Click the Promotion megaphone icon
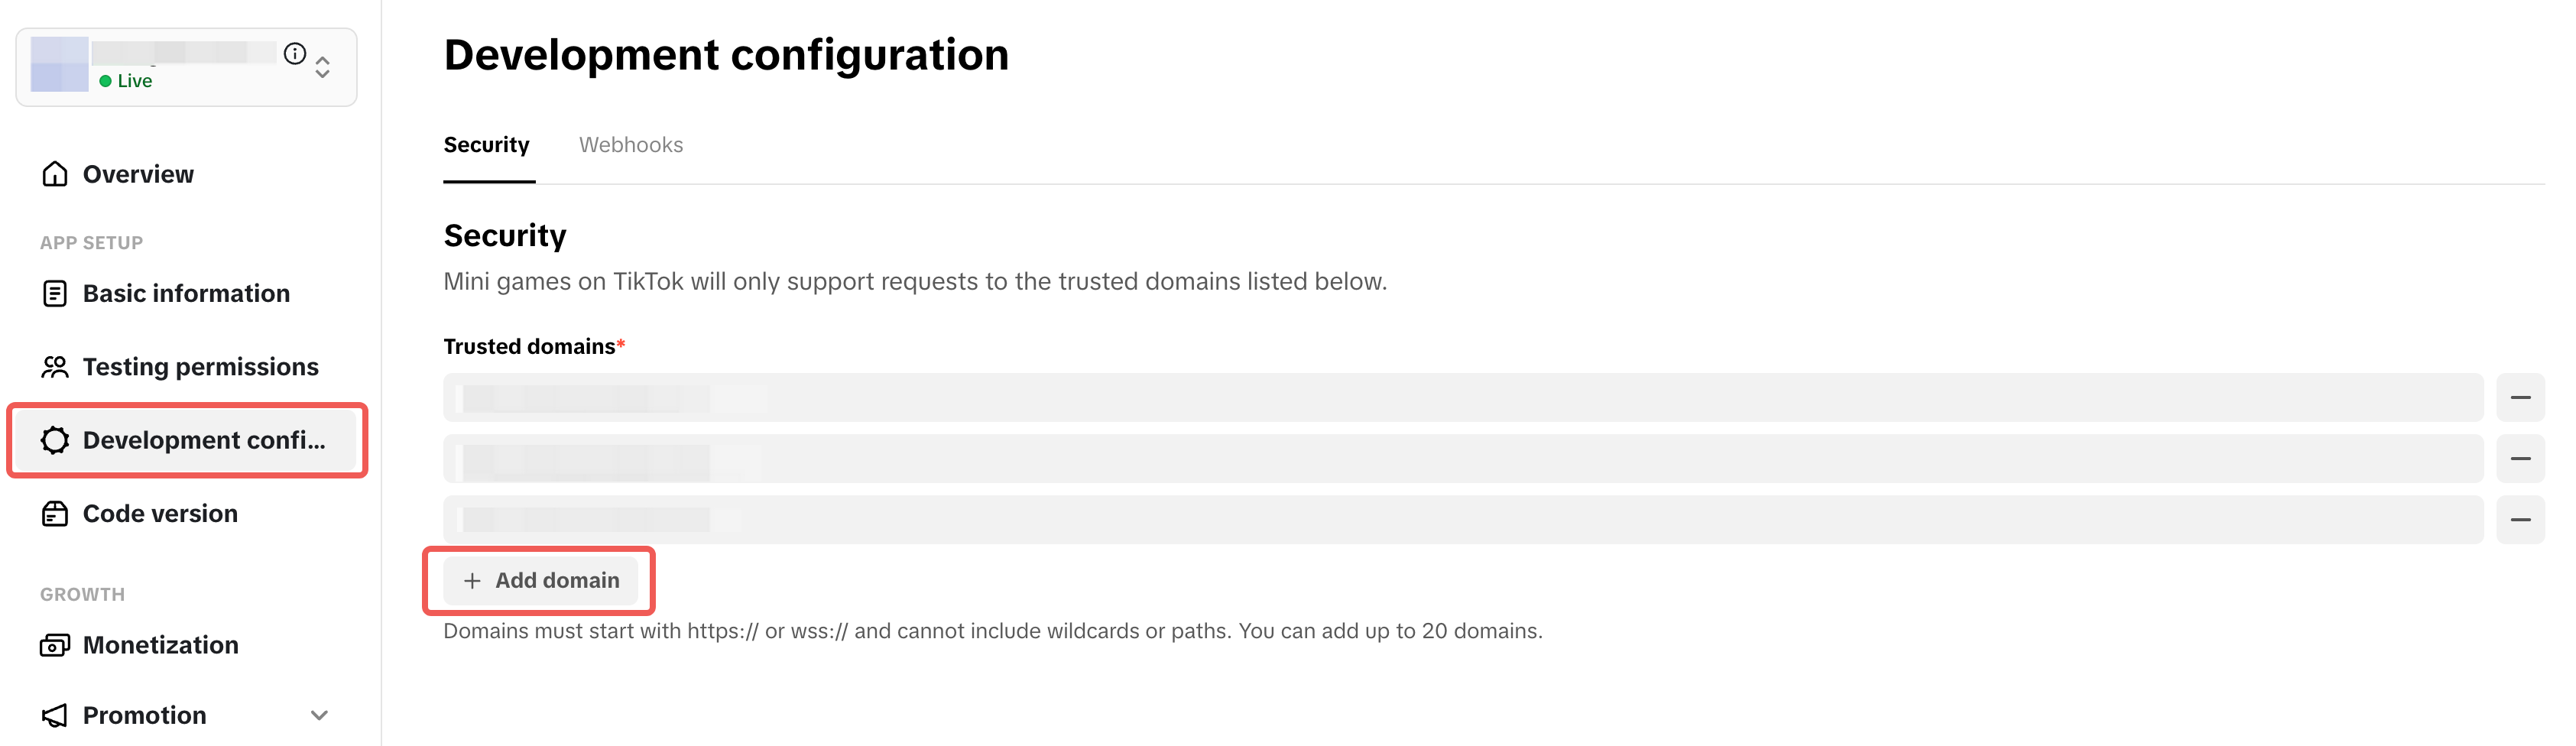 [55, 715]
